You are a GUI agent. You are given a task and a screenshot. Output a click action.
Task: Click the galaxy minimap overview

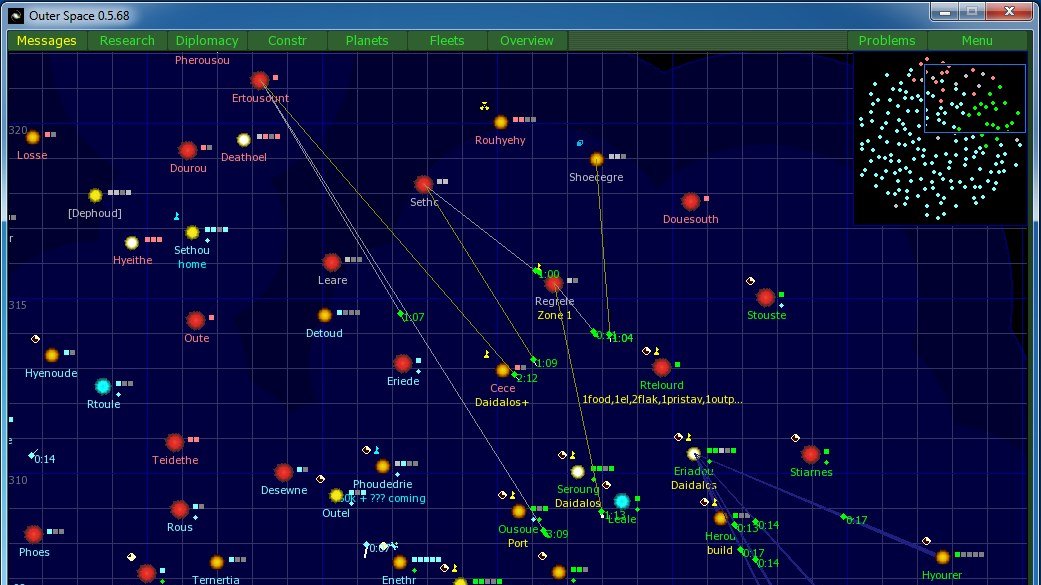pyautogui.click(x=941, y=138)
